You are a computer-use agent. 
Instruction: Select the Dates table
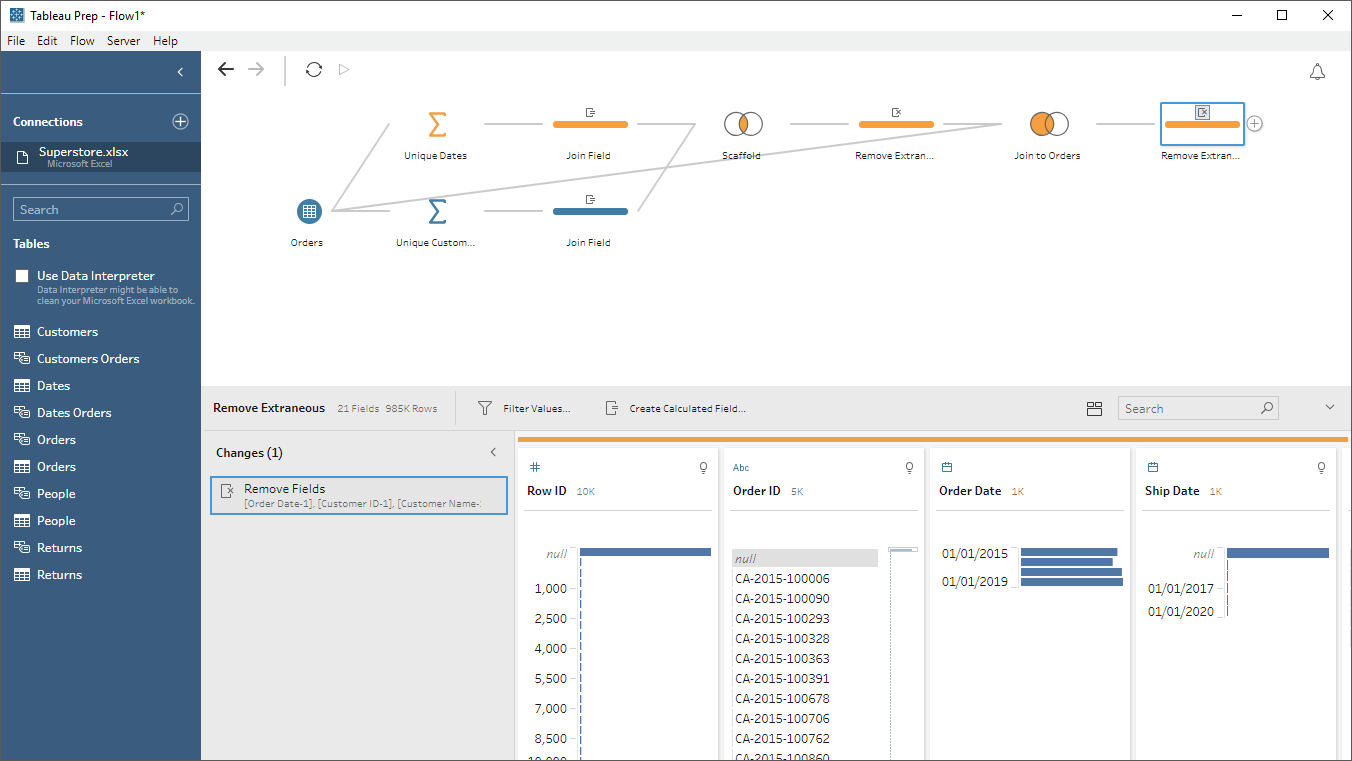coord(53,385)
